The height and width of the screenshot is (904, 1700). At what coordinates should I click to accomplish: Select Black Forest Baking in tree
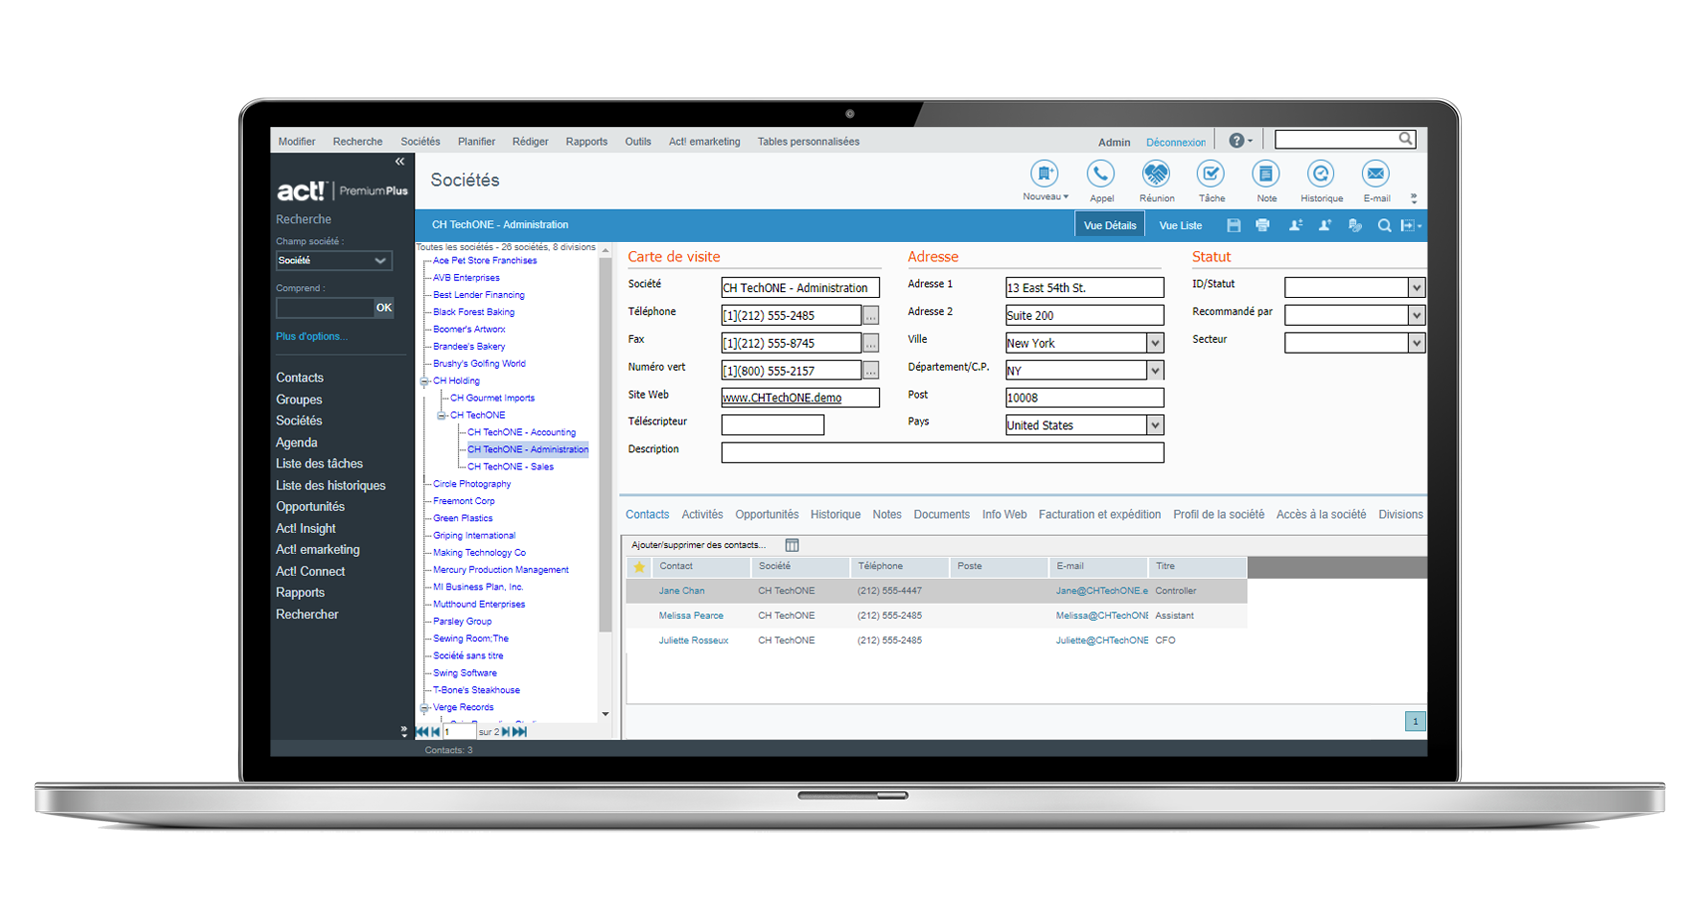pos(474,312)
